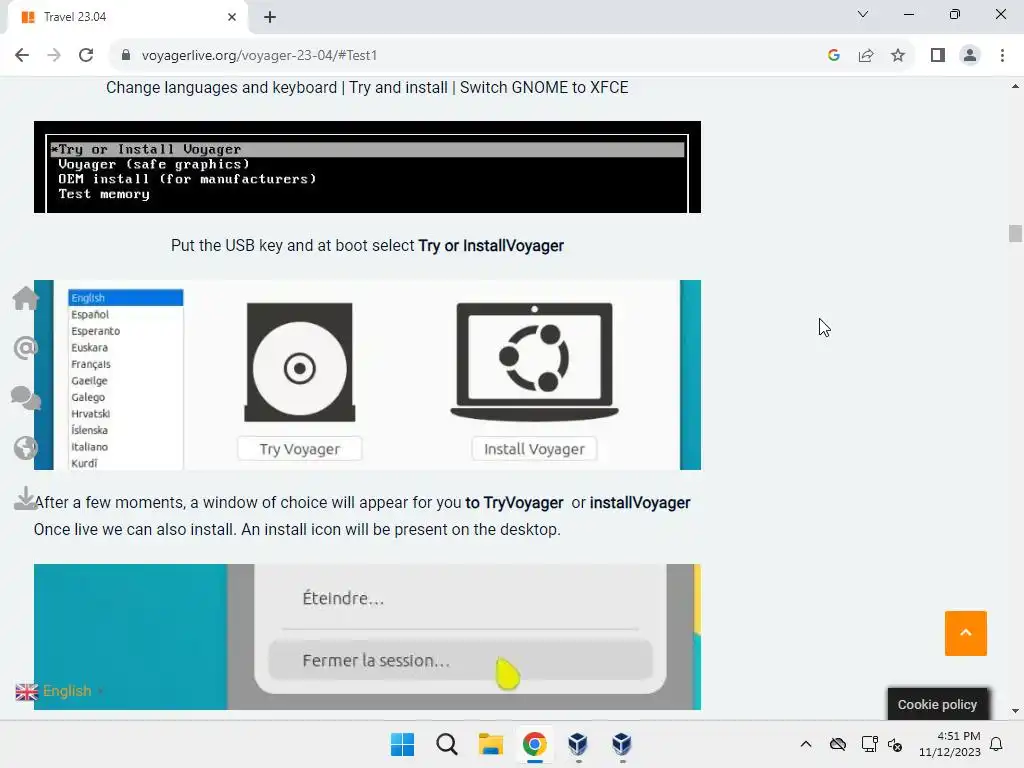Click the boot menu screenshot image
The height and width of the screenshot is (768, 1024).
click(367, 167)
